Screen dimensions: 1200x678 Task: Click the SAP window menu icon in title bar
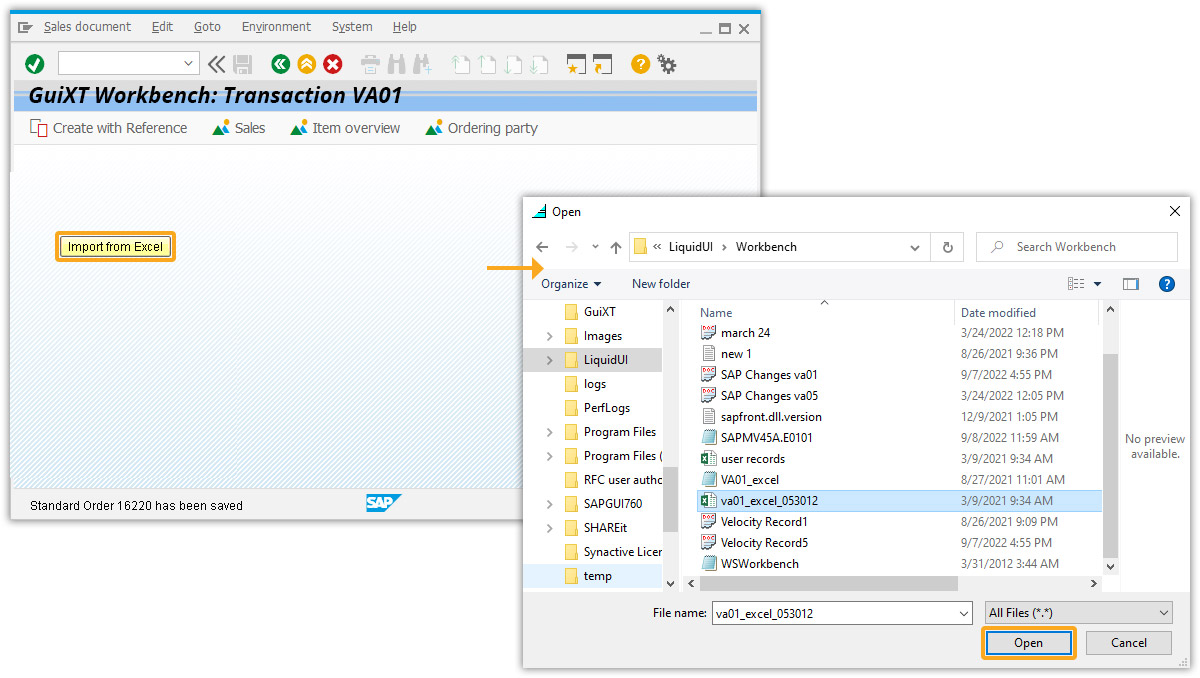point(27,28)
